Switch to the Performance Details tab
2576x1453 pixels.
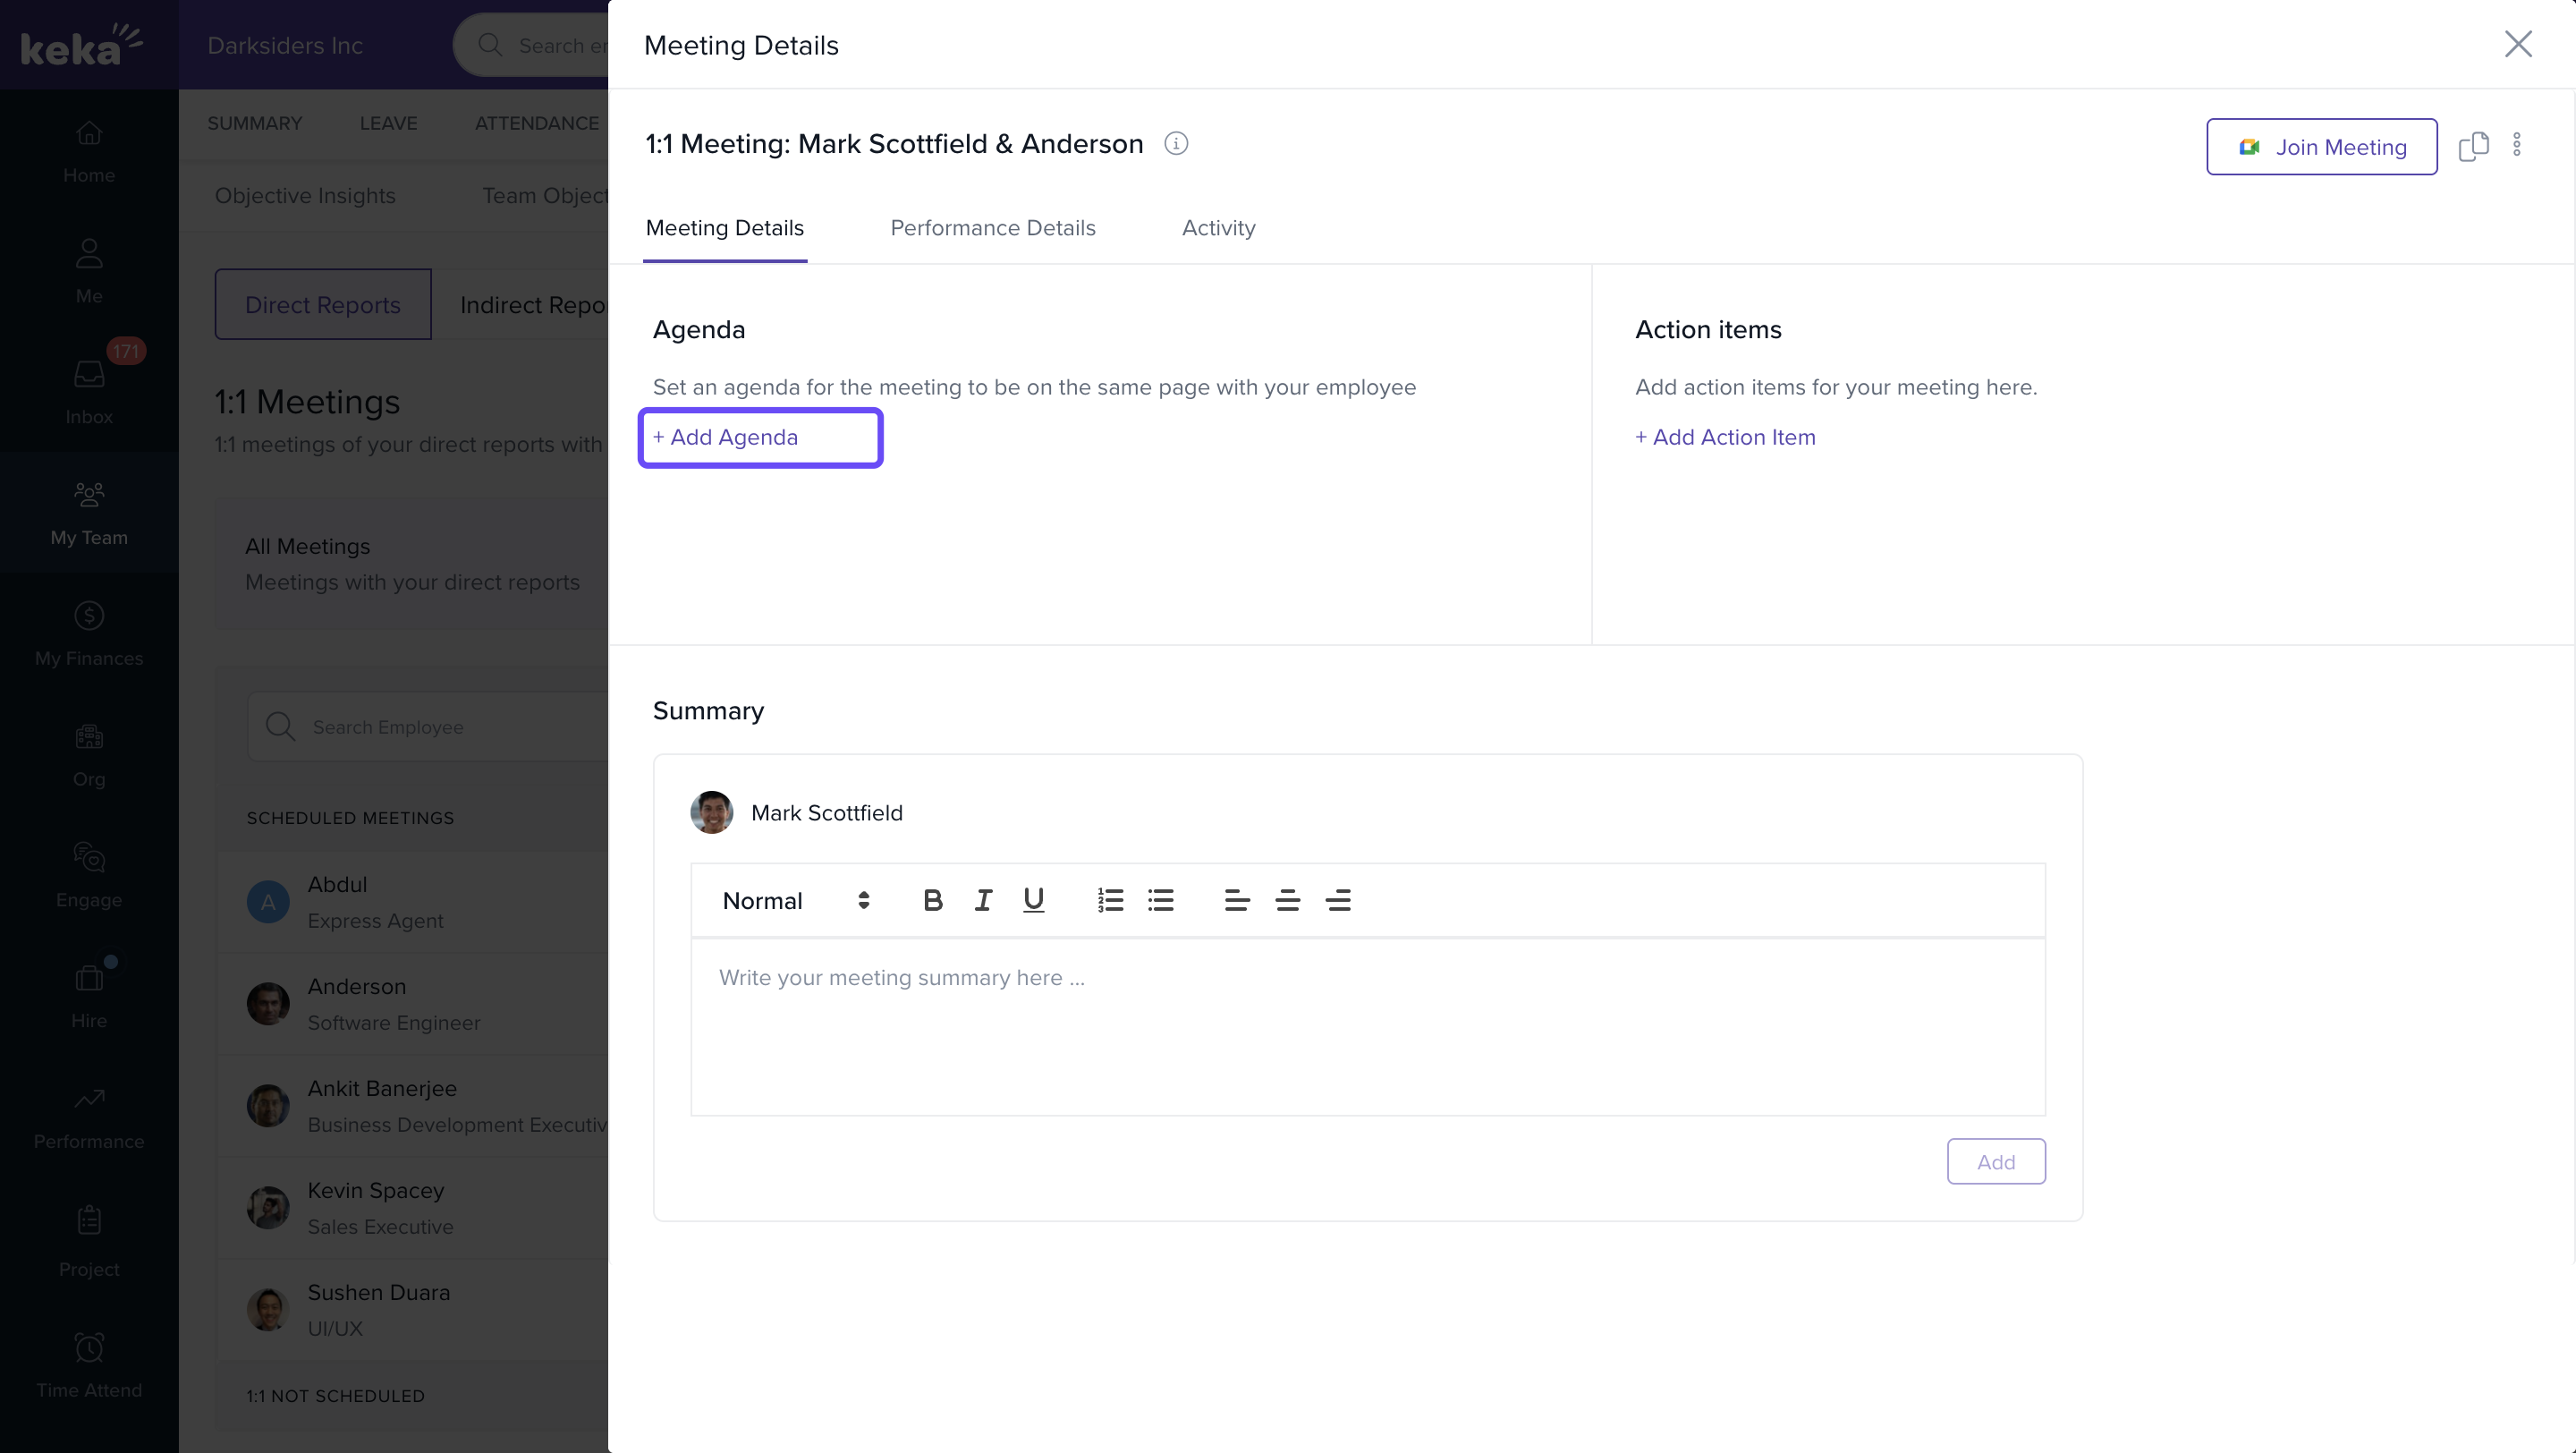[x=992, y=228]
